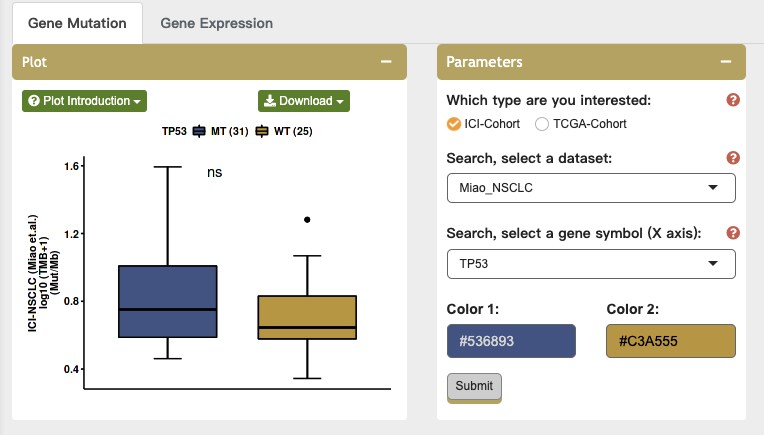Expand the Plot Introduction dropdown
Image resolution: width=764 pixels, height=435 pixels.
84,101
